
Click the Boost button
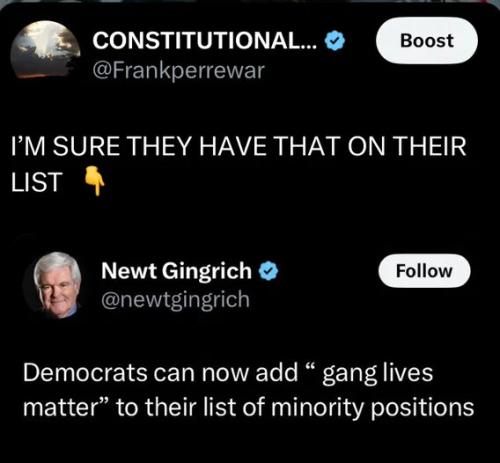427,41
